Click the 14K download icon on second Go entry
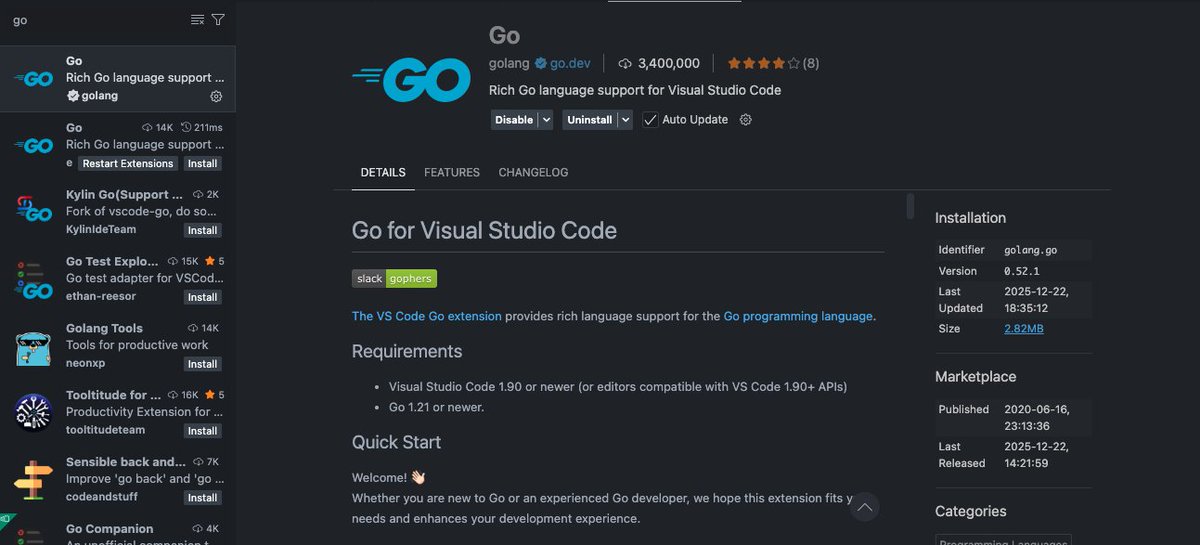Image resolution: width=1200 pixels, height=545 pixels. tap(147, 128)
